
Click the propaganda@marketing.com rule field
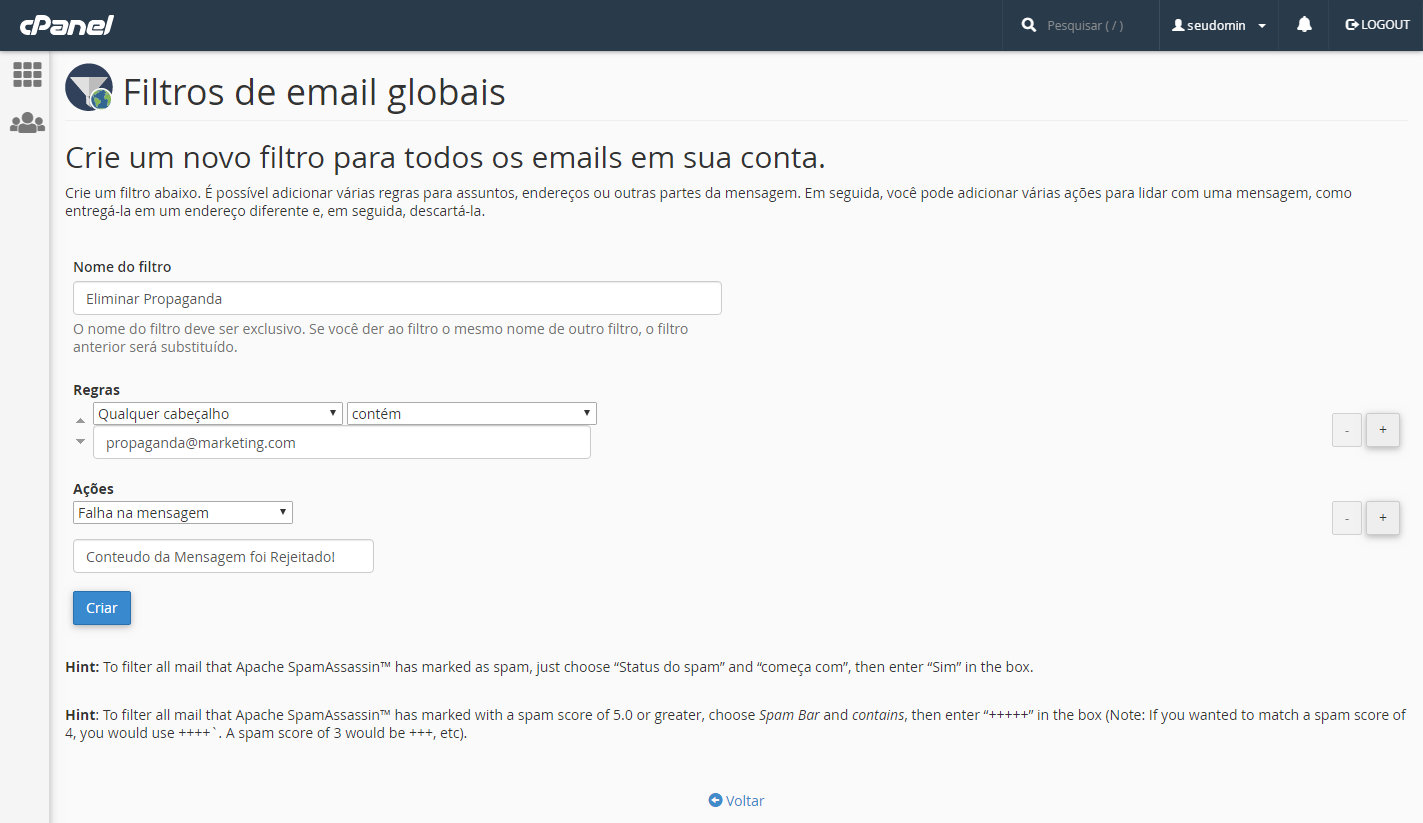coord(342,443)
